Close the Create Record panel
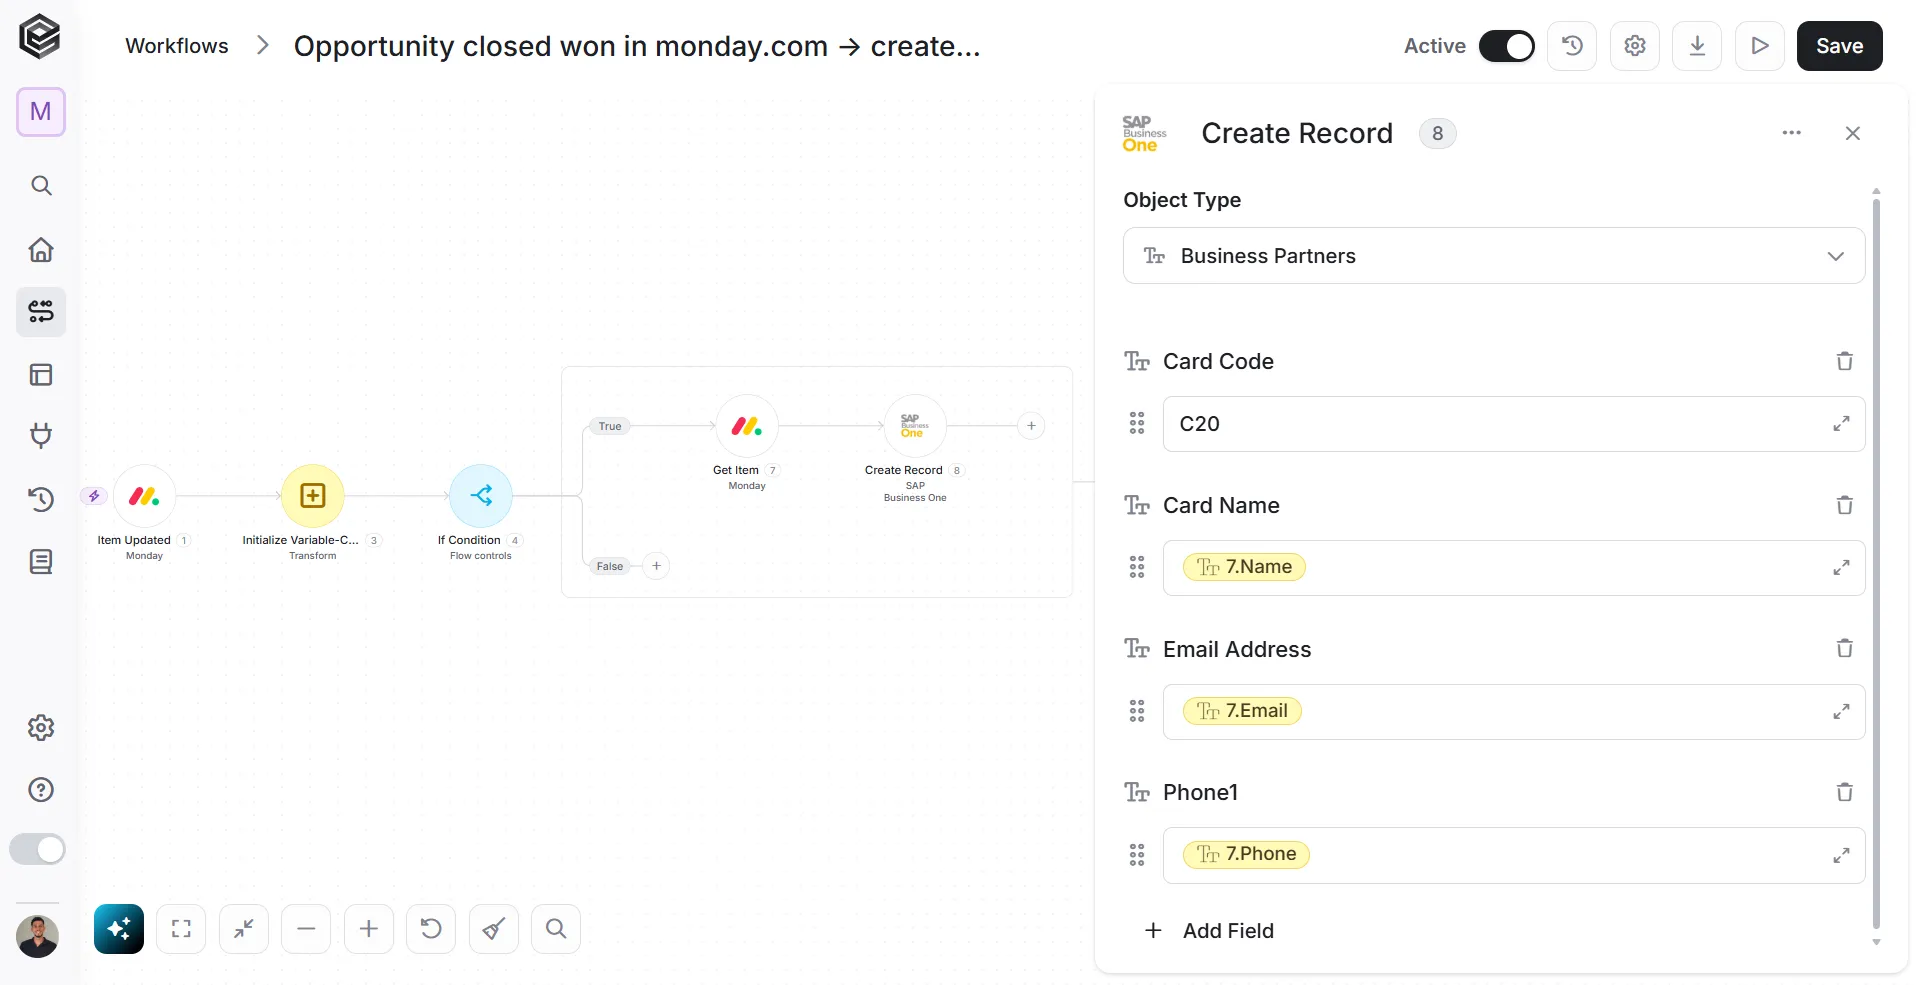 point(1853,133)
